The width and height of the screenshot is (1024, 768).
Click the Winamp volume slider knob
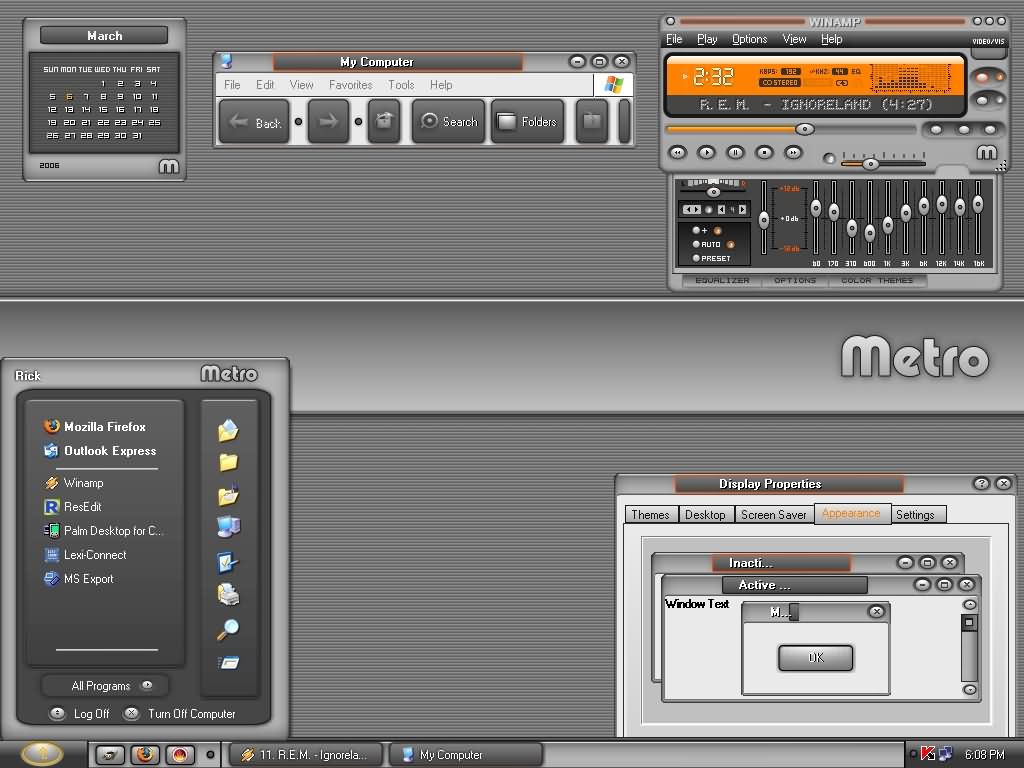pyautogui.click(x=870, y=163)
